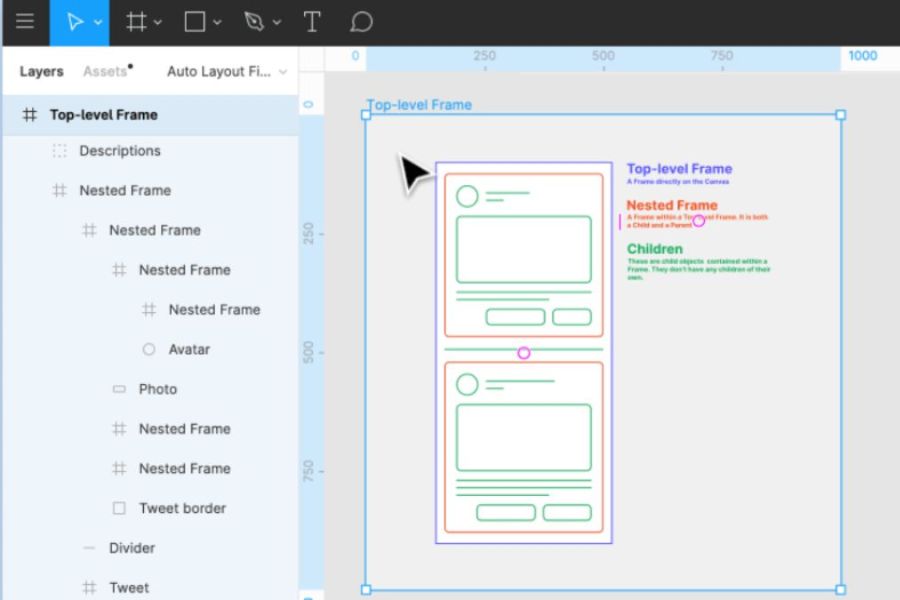Select the Move tool arrow
This screenshot has height=600, width=900.
[x=74, y=22]
